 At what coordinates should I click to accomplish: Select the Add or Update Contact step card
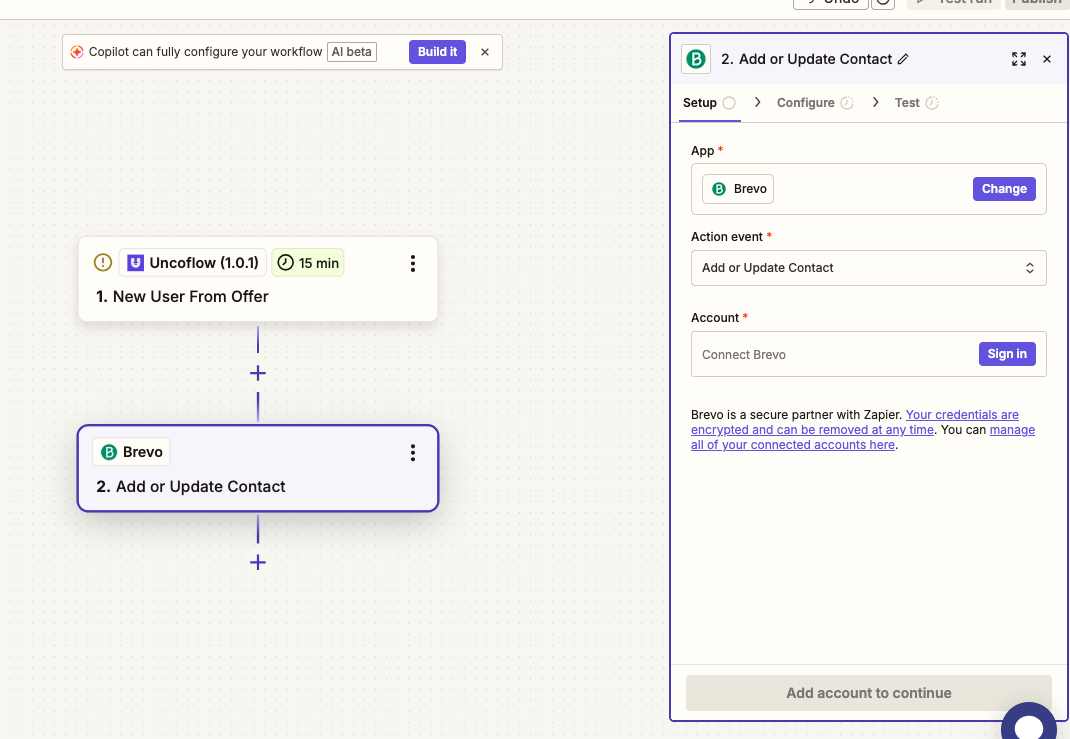(258, 468)
